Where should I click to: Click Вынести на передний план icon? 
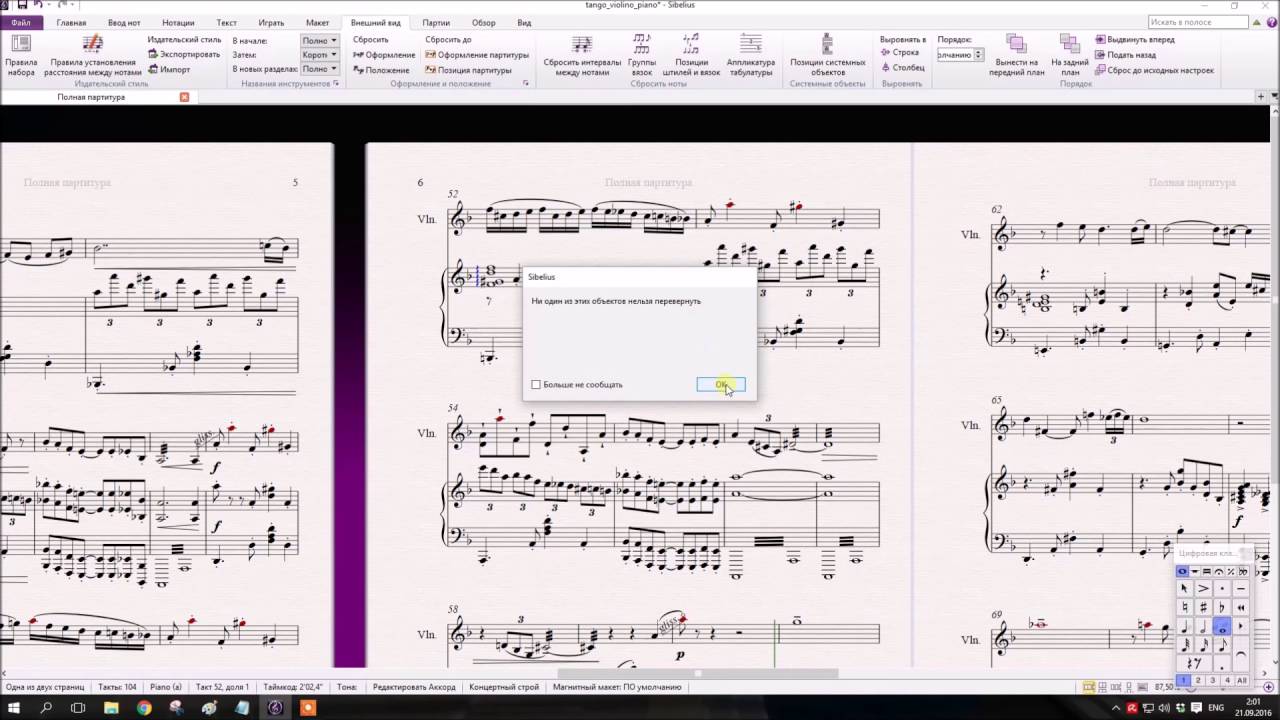tap(1016, 44)
